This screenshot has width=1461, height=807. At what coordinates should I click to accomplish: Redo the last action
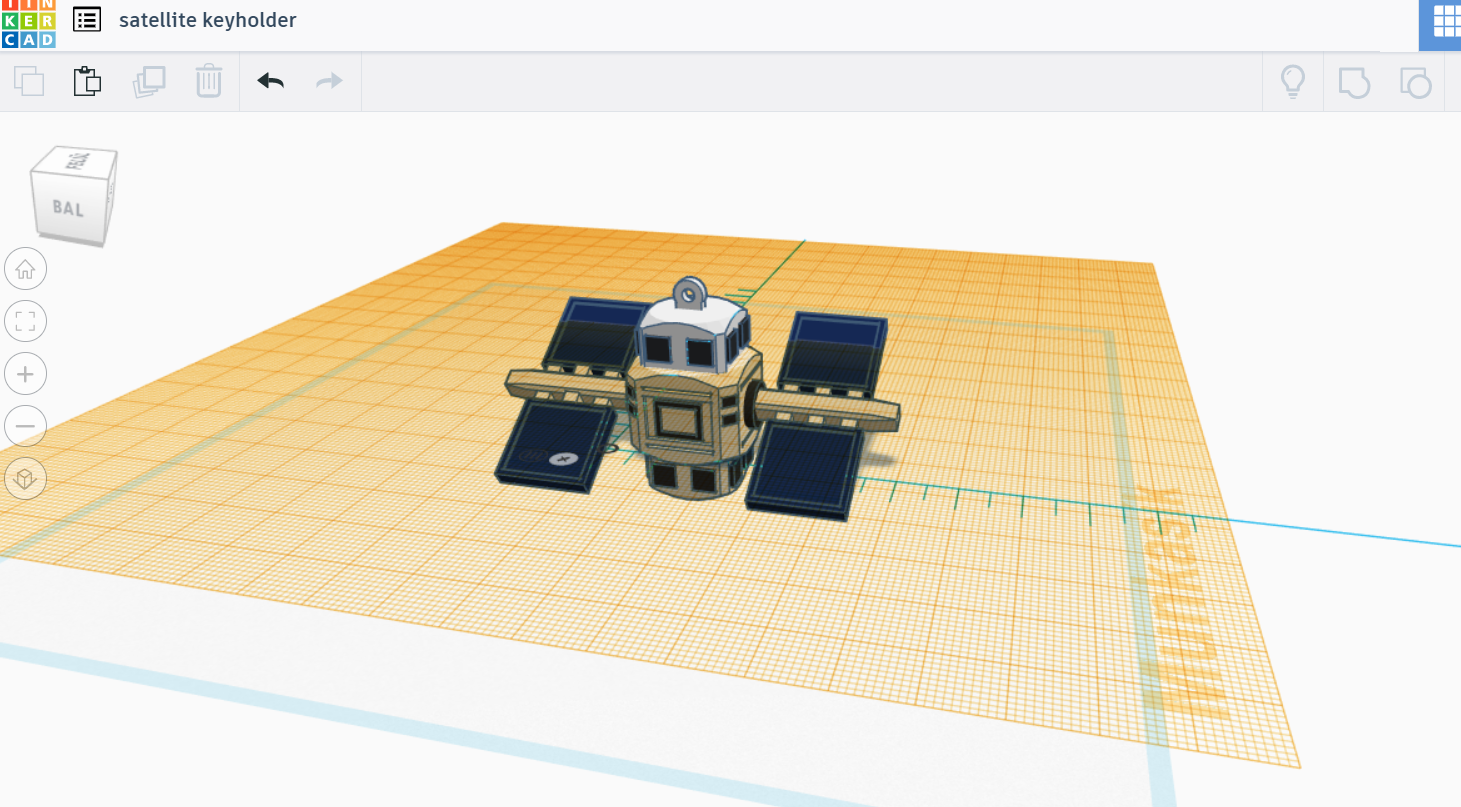click(x=329, y=81)
